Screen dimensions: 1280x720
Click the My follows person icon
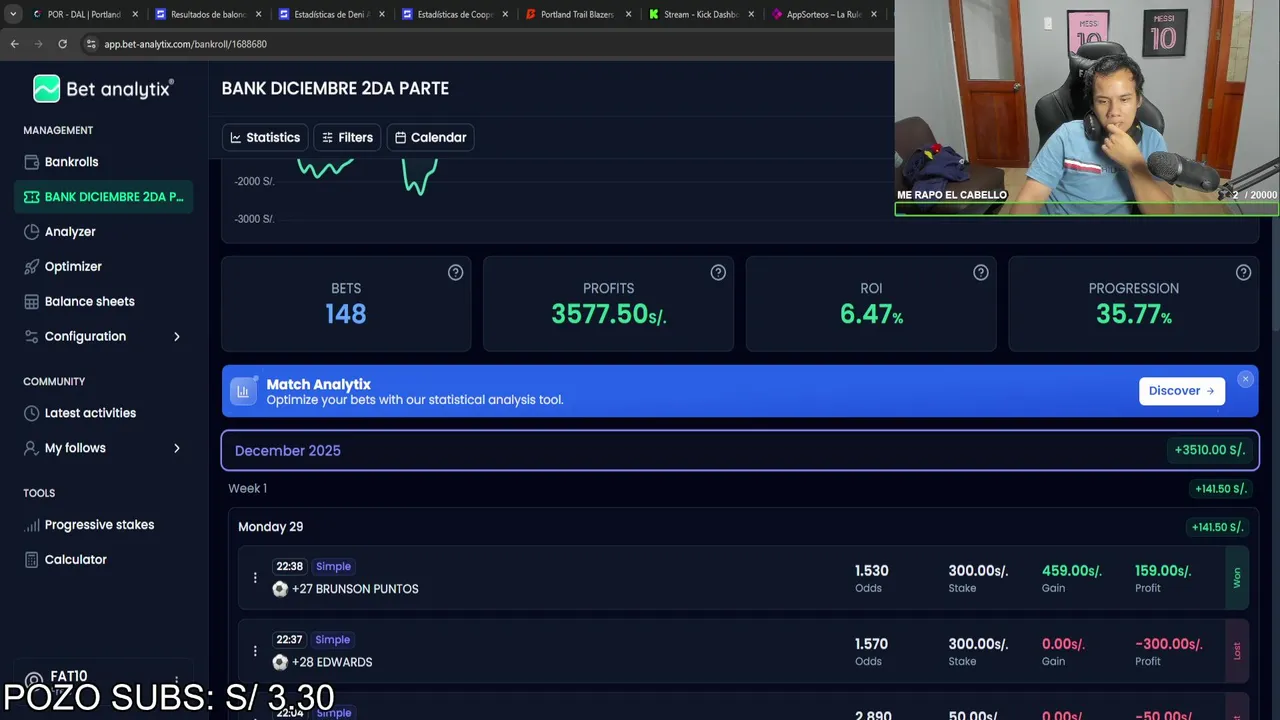[x=31, y=448]
